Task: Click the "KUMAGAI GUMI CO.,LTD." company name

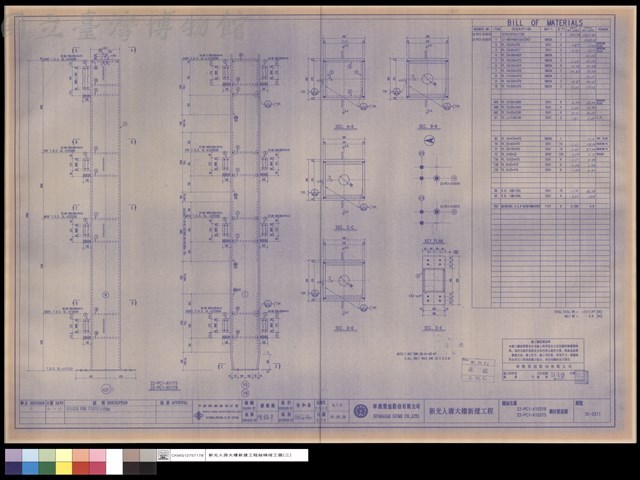Action: 396,415
